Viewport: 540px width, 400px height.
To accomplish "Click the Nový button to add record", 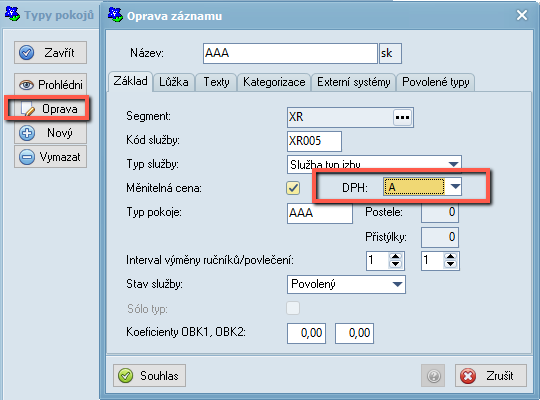I will pyautogui.click(x=50, y=133).
